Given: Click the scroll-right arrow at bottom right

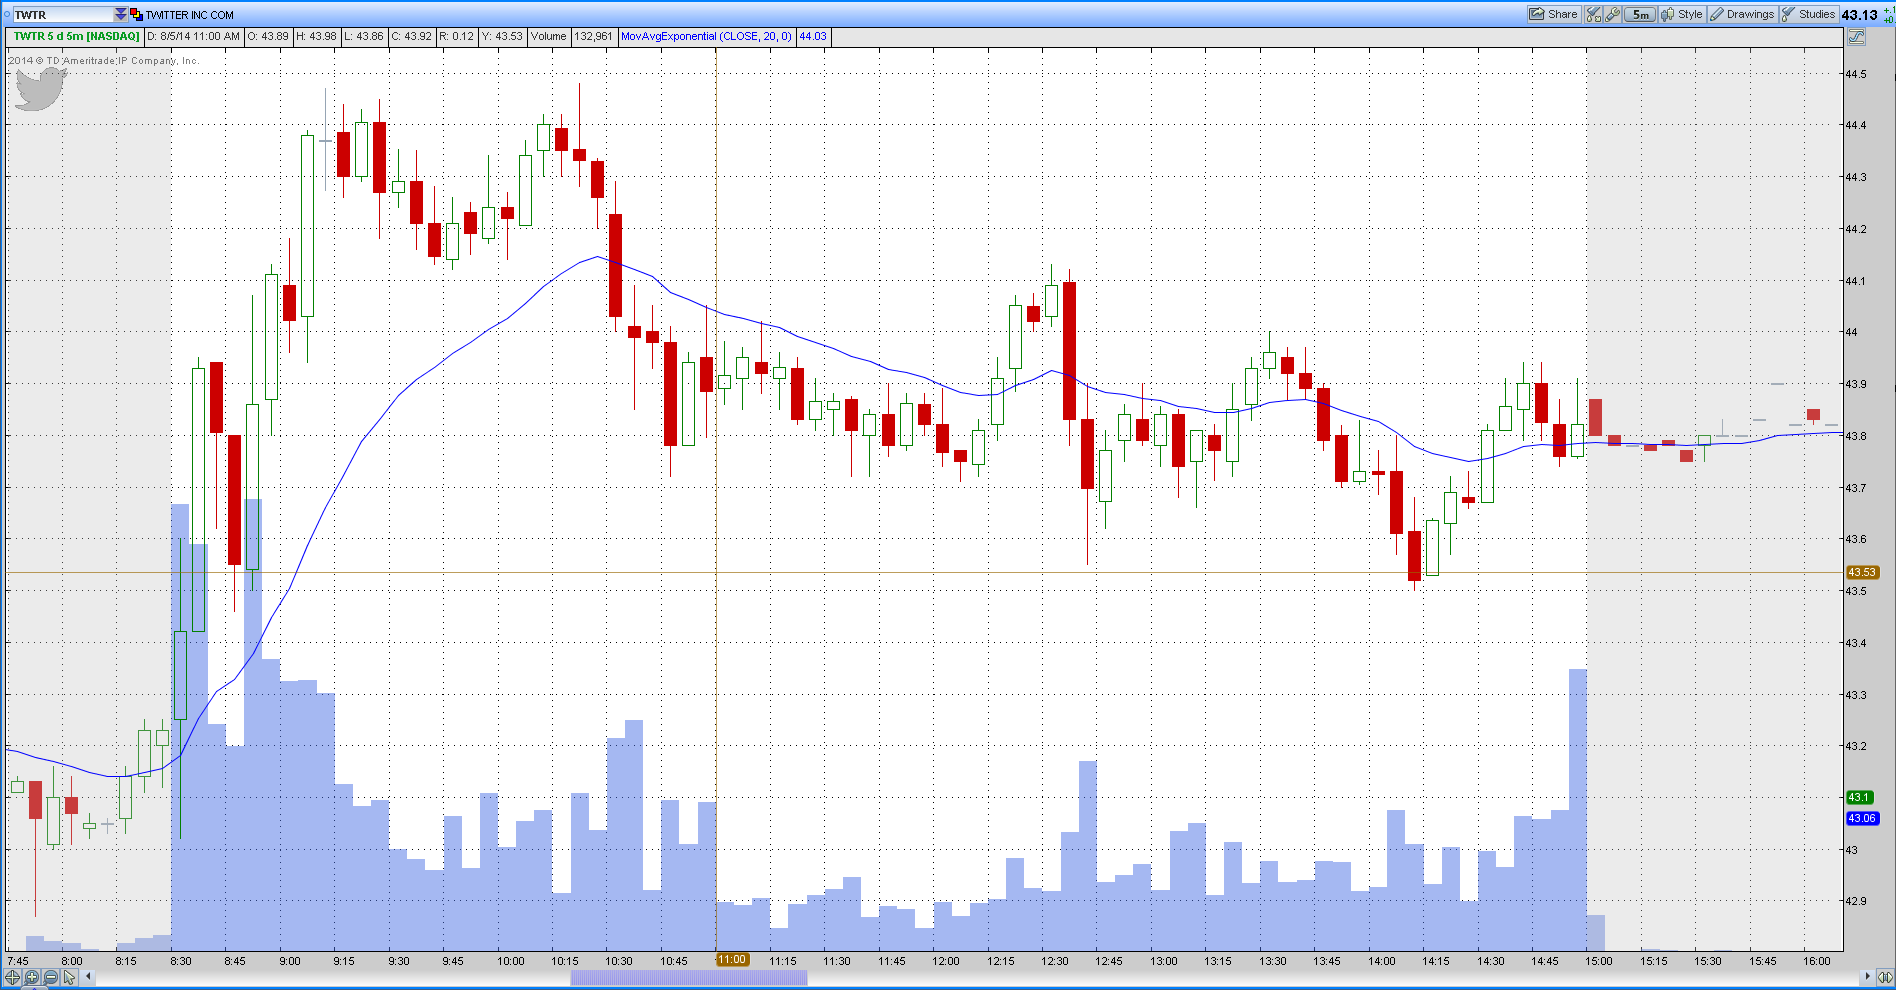Looking at the screenshot, I should point(1867,977).
